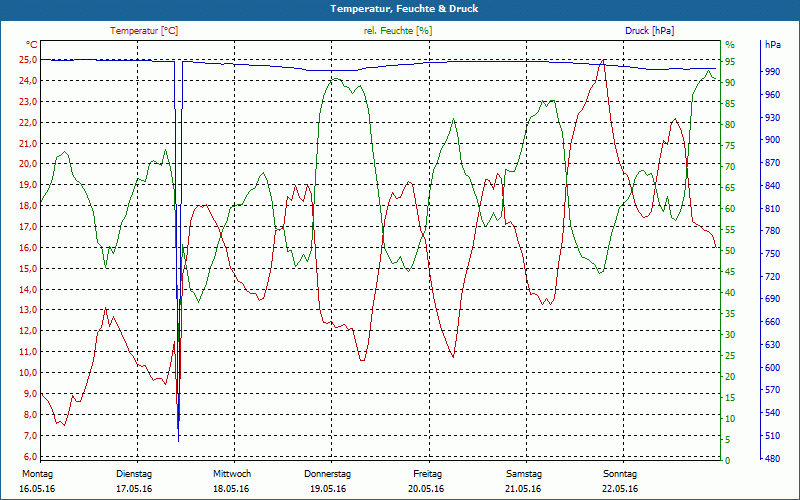Click the 'Dienstag' day label
Image resolution: width=800 pixels, height=500 pixels.
click(134, 474)
